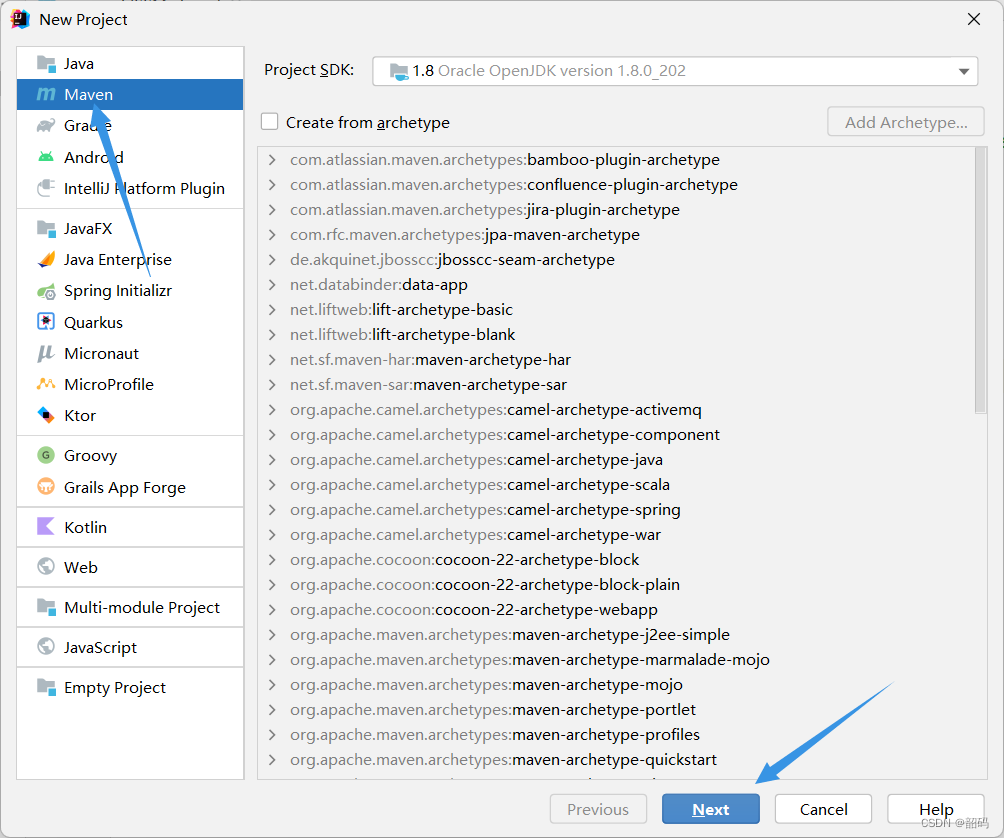Click the Cancel button

tap(823, 809)
